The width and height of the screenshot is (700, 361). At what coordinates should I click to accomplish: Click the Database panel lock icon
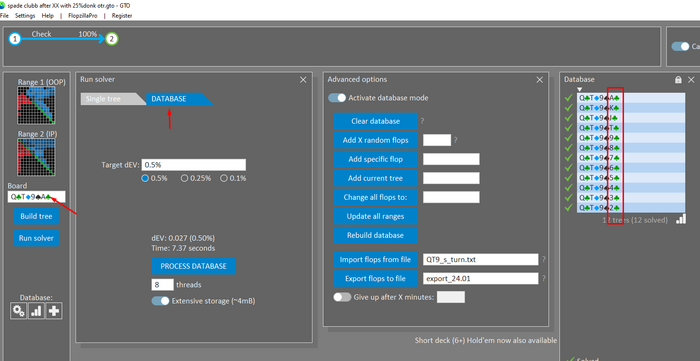[x=678, y=79]
